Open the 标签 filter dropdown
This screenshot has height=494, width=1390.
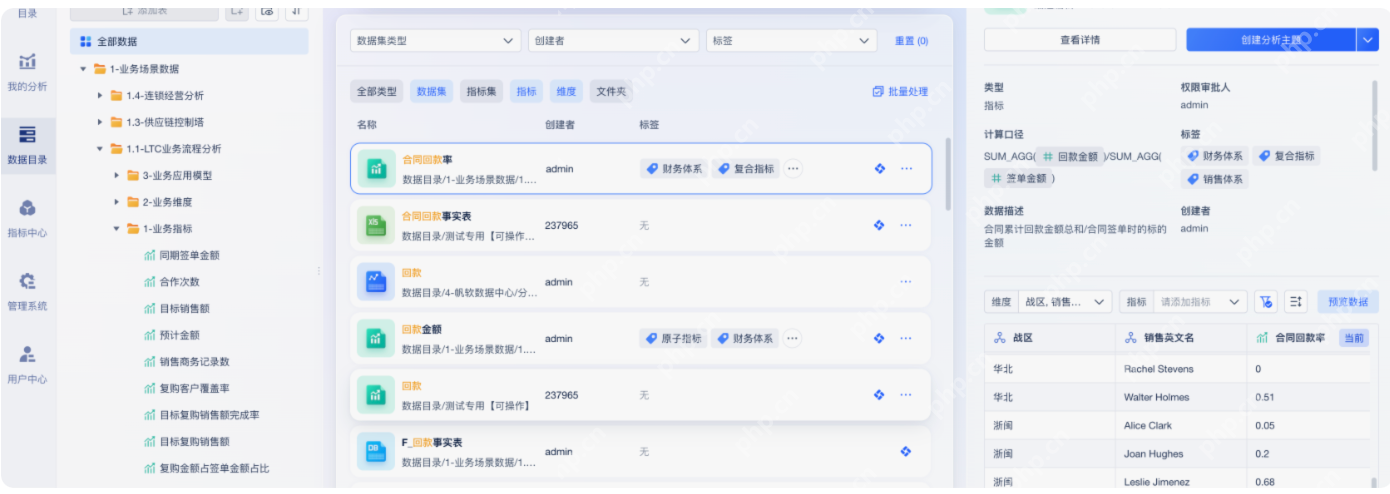[x=791, y=41]
